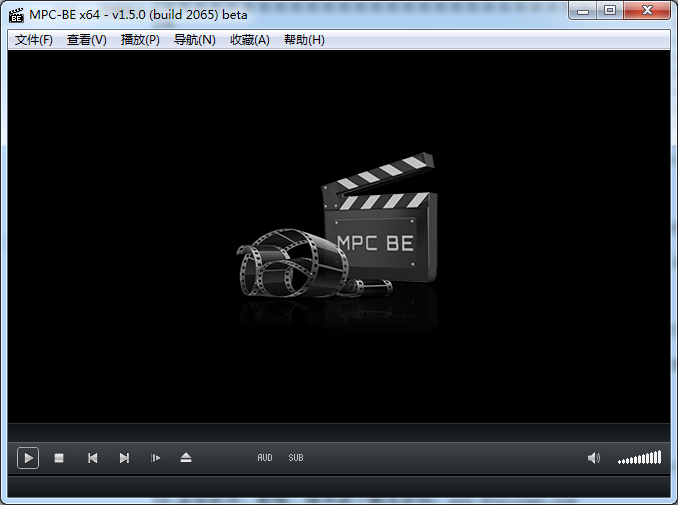678x505 pixels.
Task: Open the 查看(V) menu
Action: 86,40
